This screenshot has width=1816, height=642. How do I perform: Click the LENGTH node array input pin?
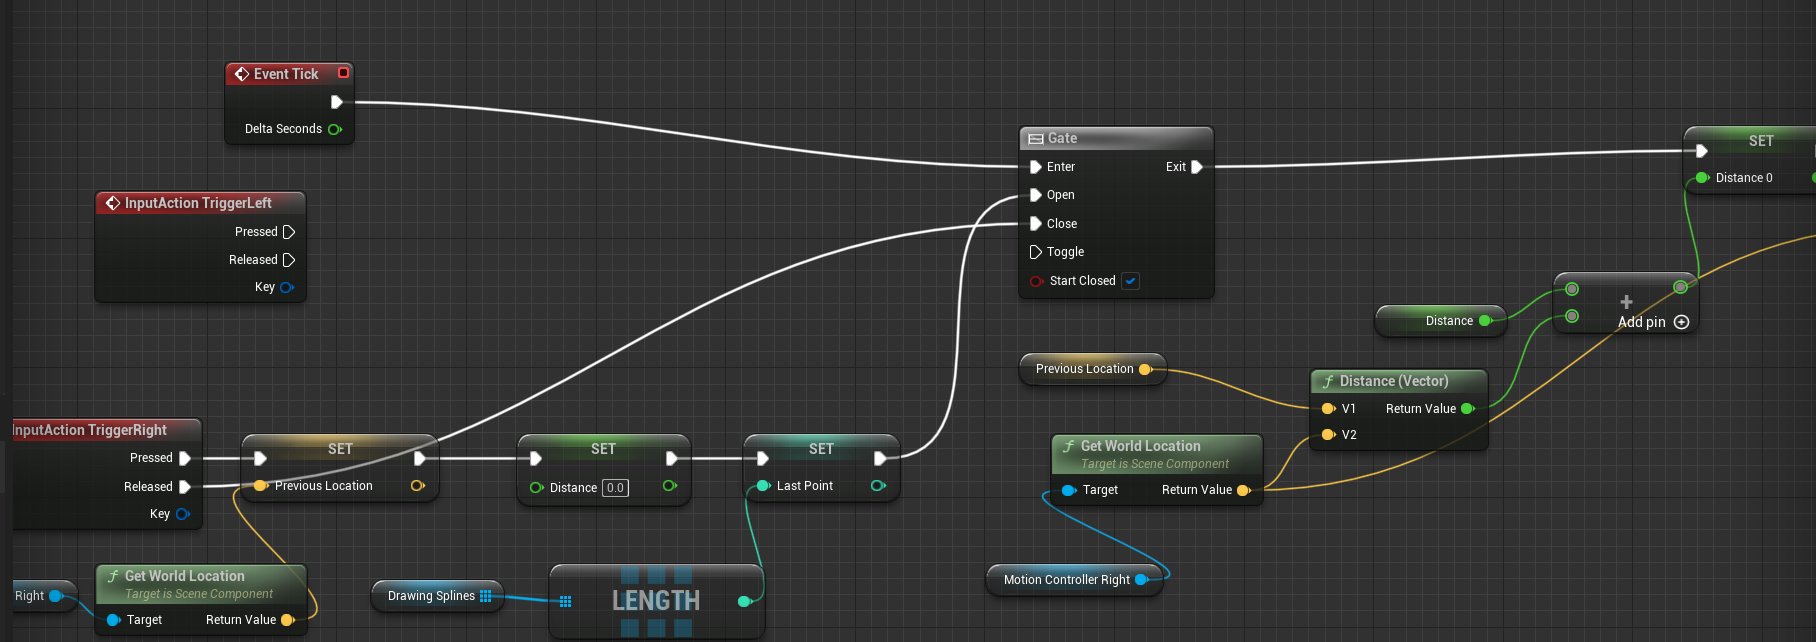click(566, 601)
